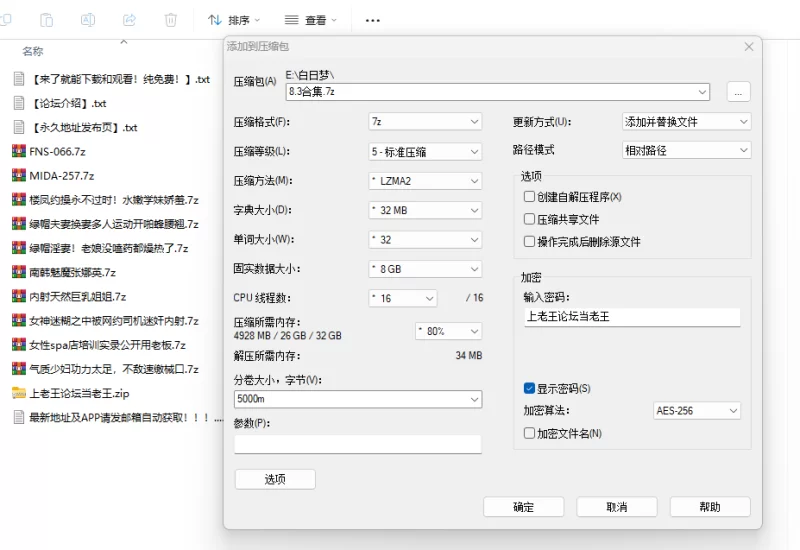Screen dimensions: 800x550
Task: Enable 操作完成后删除源文件 checkbox
Action: pos(529,241)
